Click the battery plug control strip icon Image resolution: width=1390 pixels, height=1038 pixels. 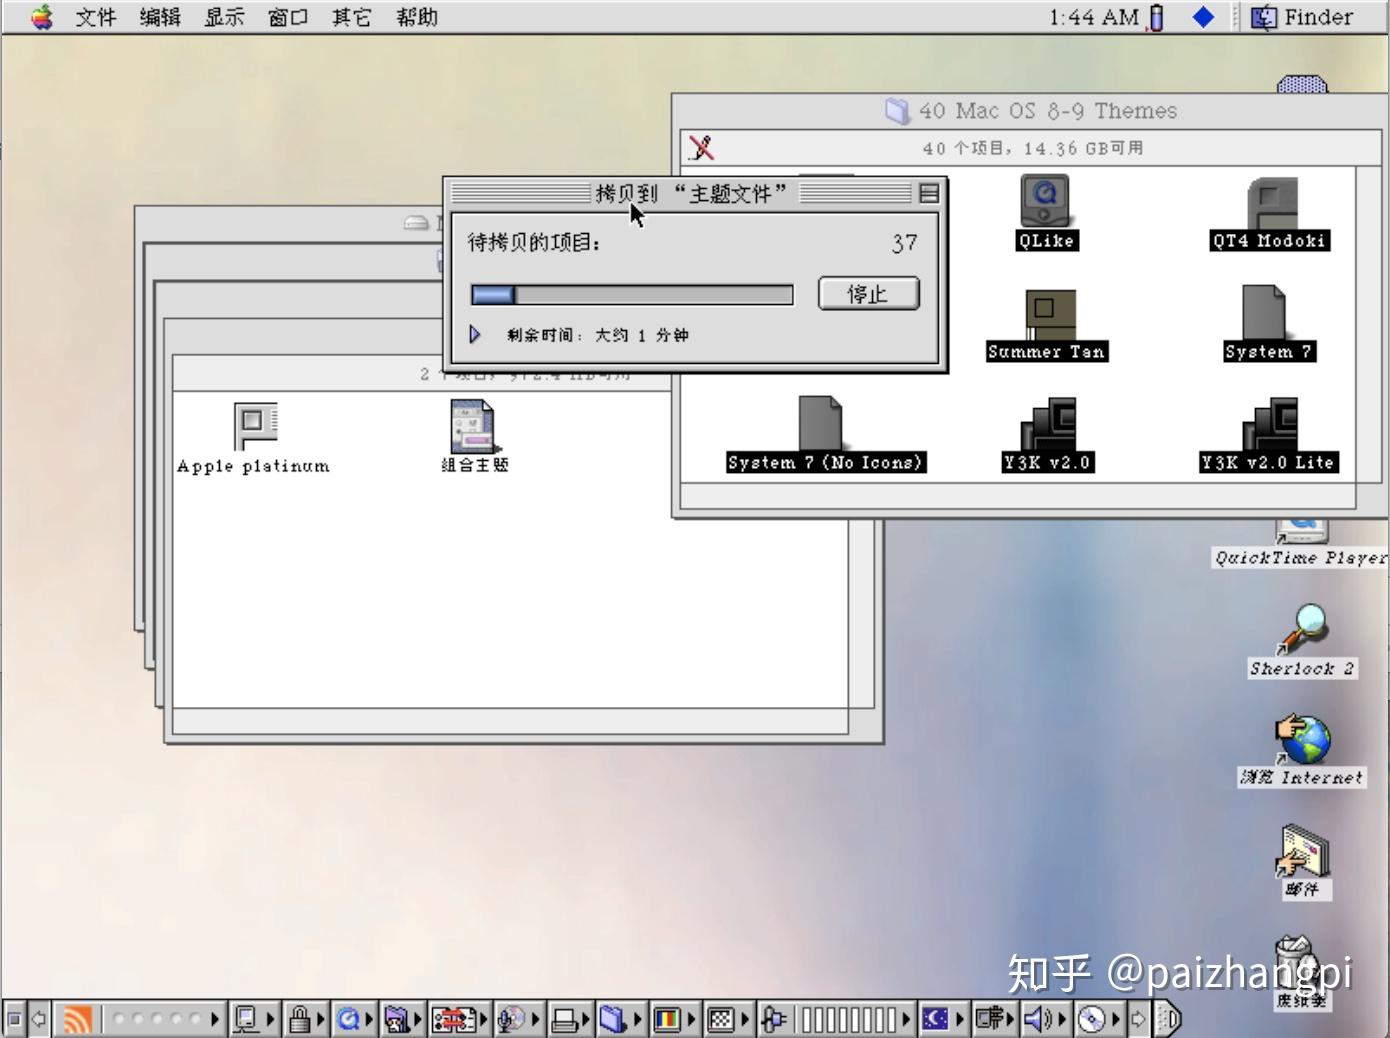tap(773, 1019)
